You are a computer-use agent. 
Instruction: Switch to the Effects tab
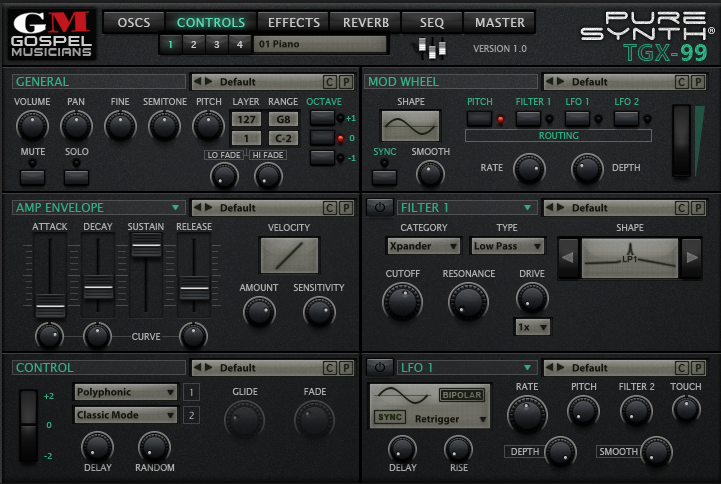tap(294, 22)
